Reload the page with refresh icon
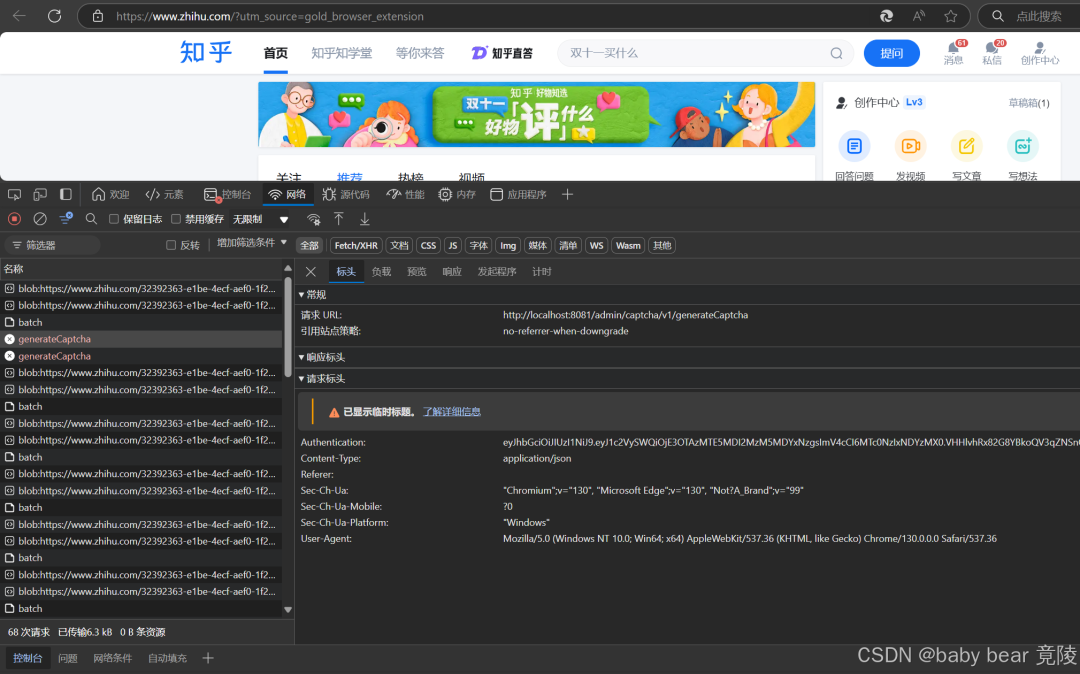Viewport: 1080px width, 674px height. 54,16
